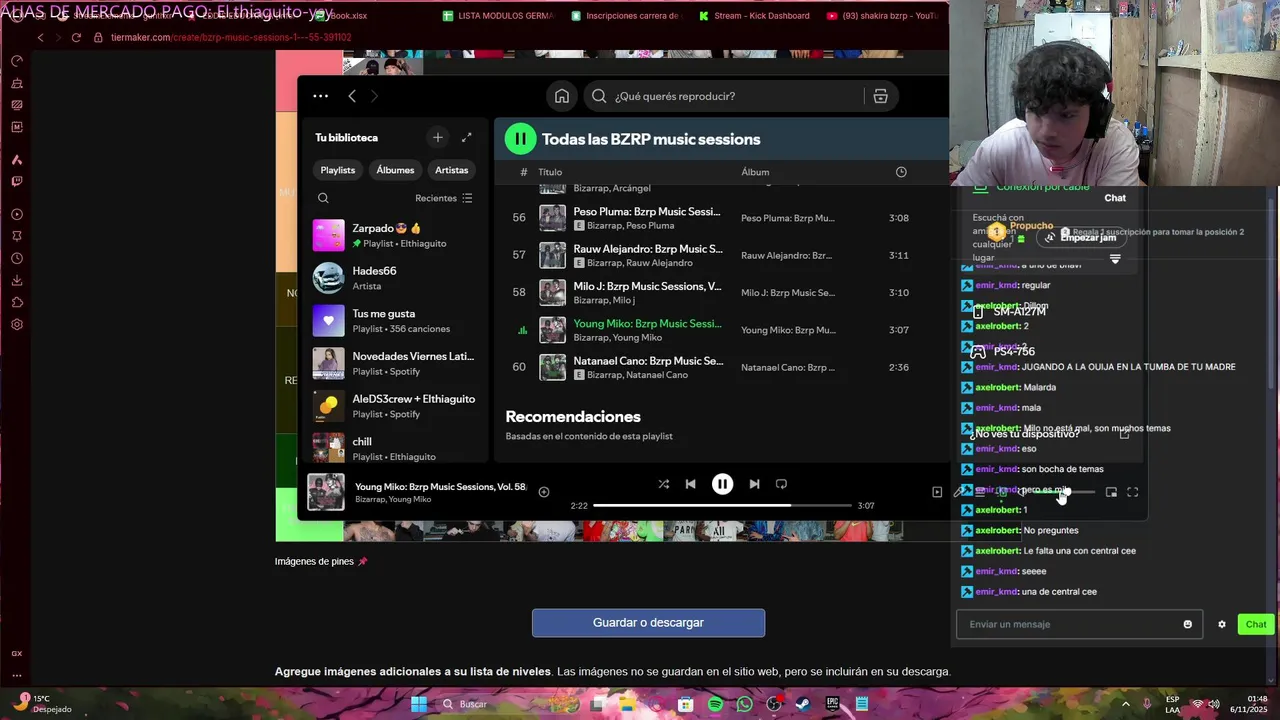Filter library by Playlists
Screen dimensions: 1280x720
pos(338,170)
